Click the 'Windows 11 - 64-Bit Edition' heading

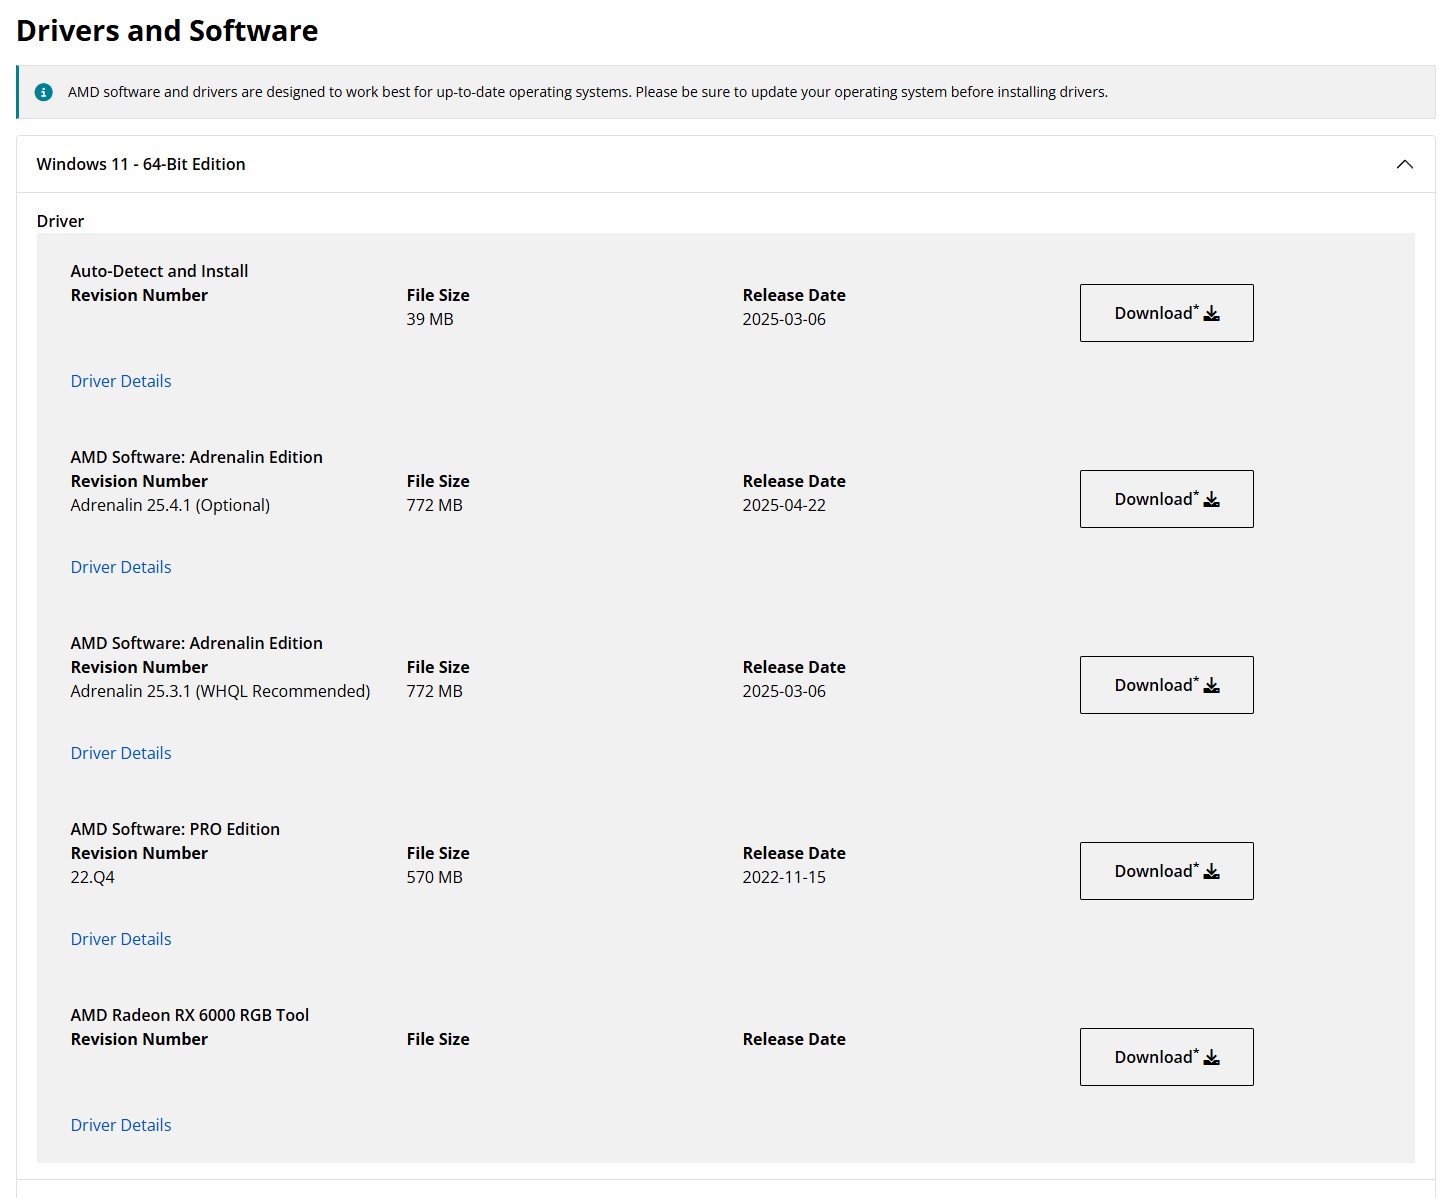(x=141, y=164)
